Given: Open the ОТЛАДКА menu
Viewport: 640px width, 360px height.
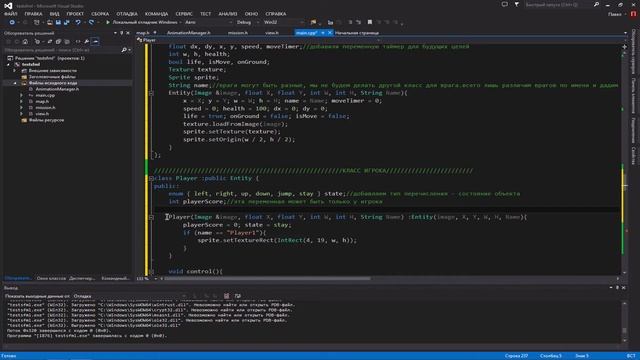Looking at the screenshot, I should [127, 14].
